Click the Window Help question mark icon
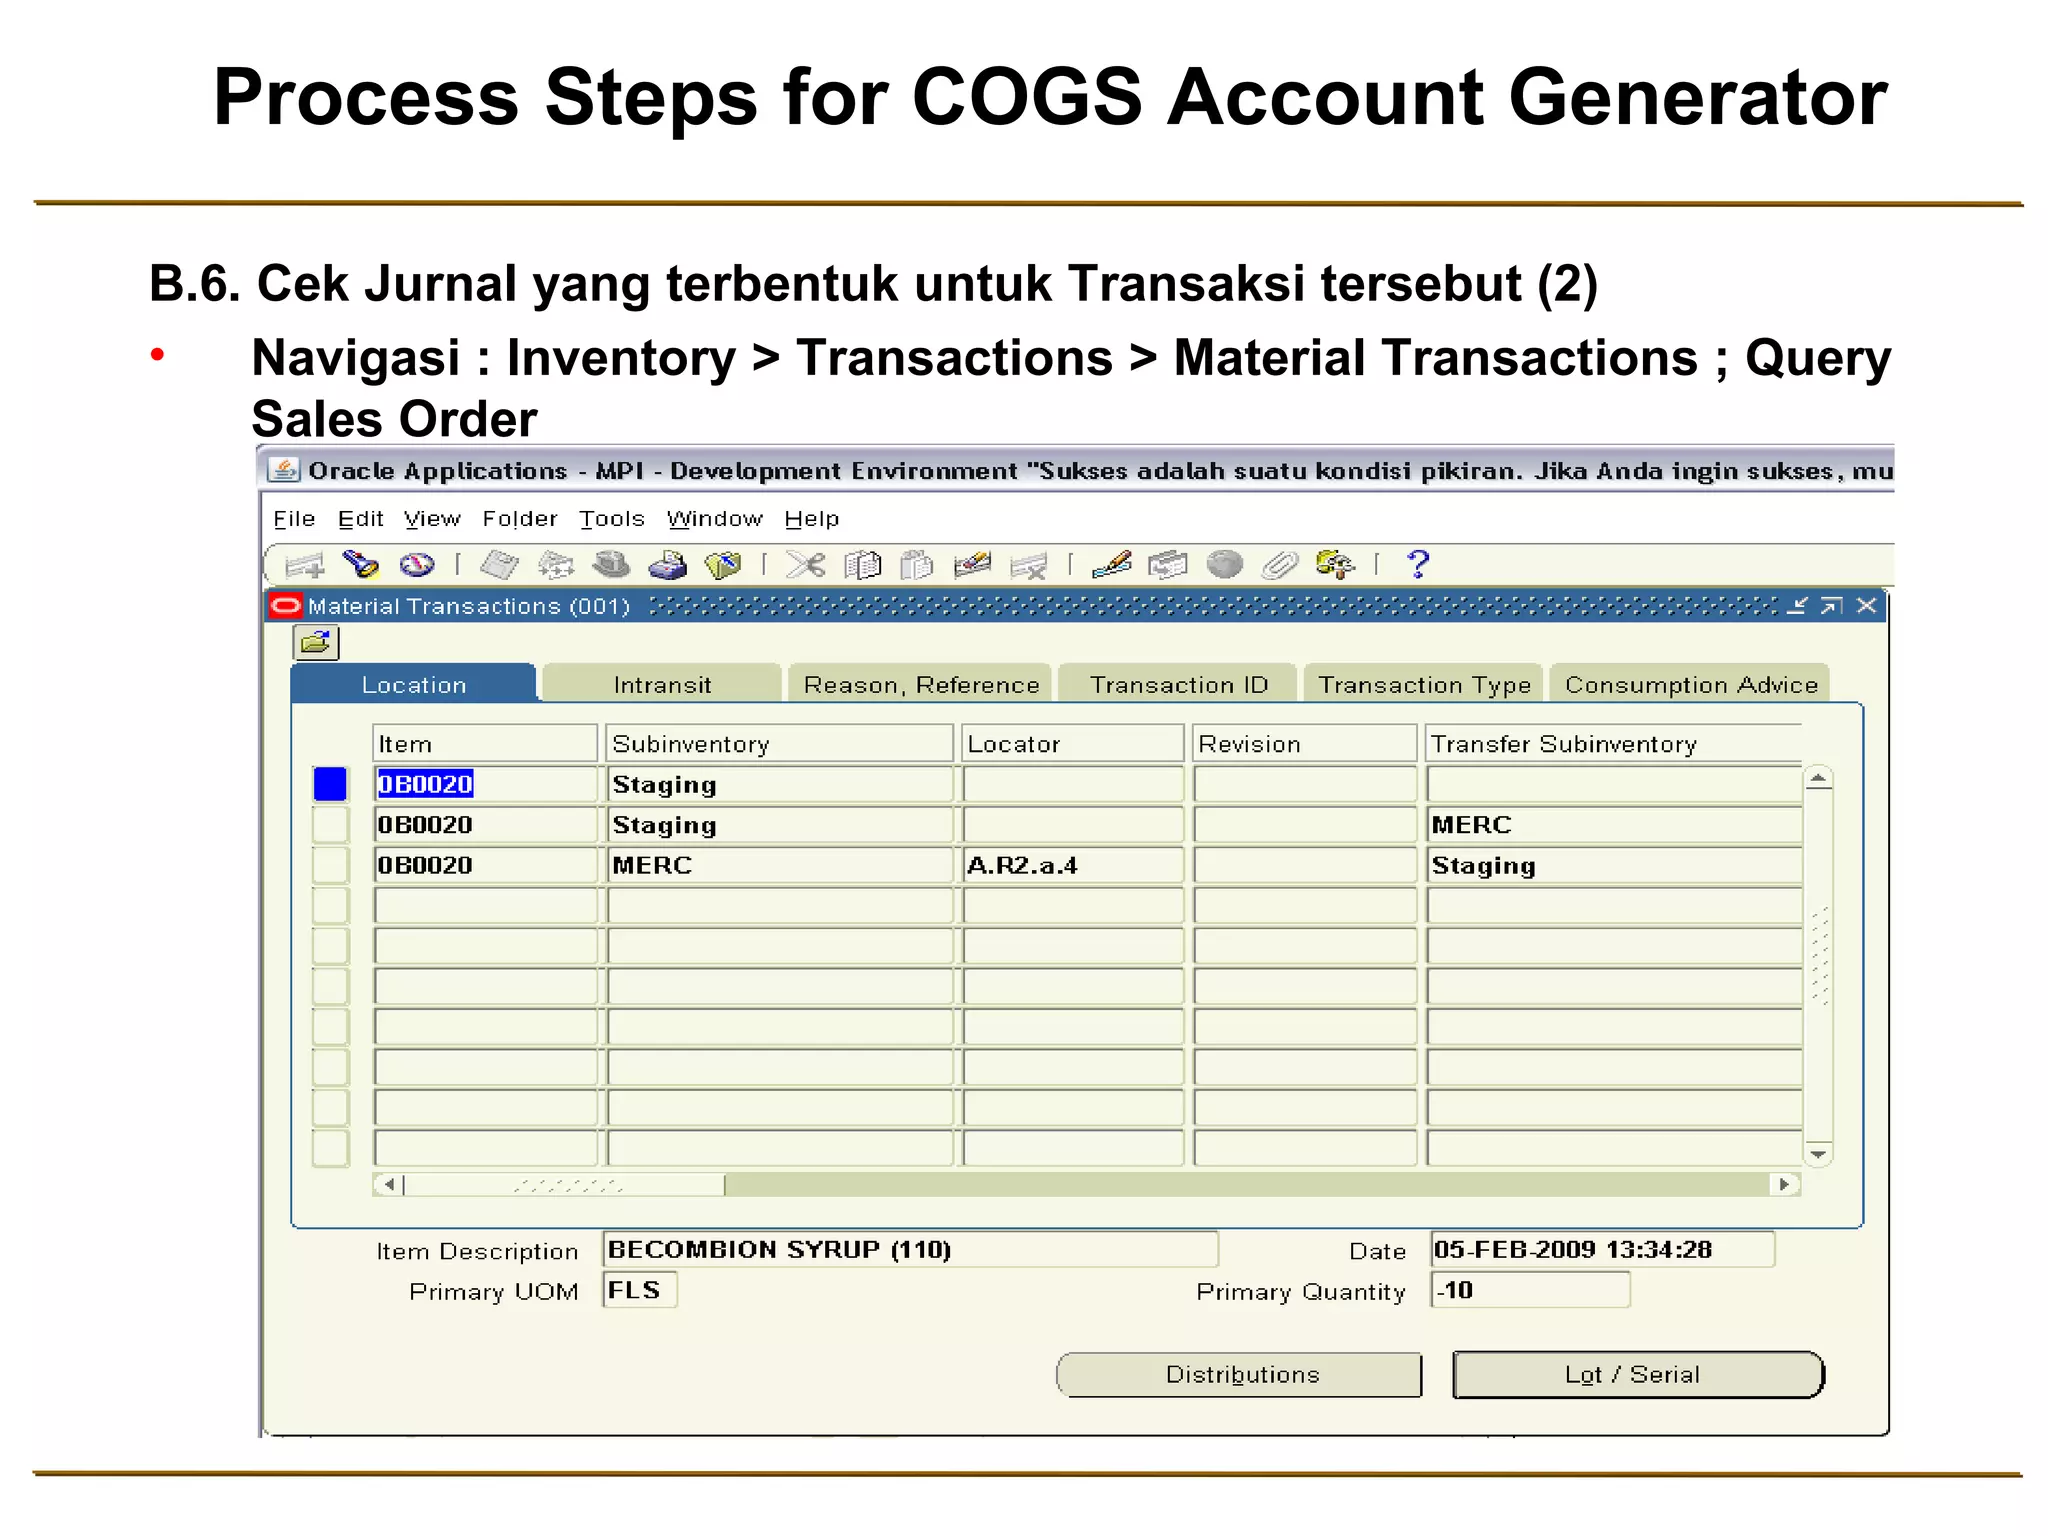Image resolution: width=2048 pixels, height=1536 pixels. 1418,565
